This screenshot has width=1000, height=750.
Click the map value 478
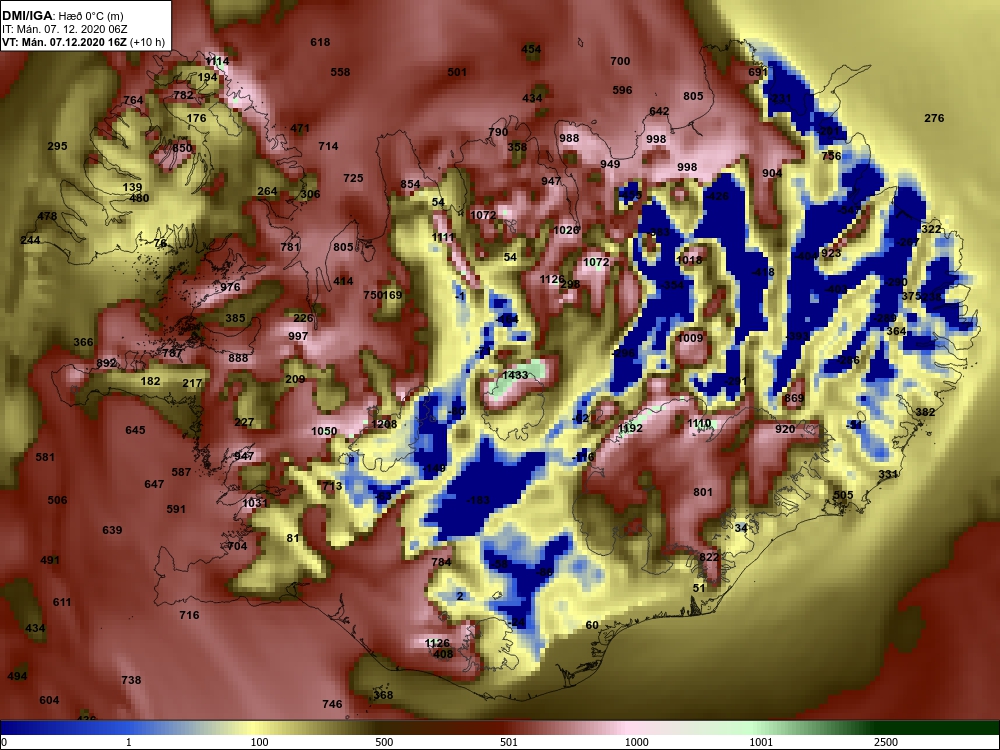tap(47, 216)
